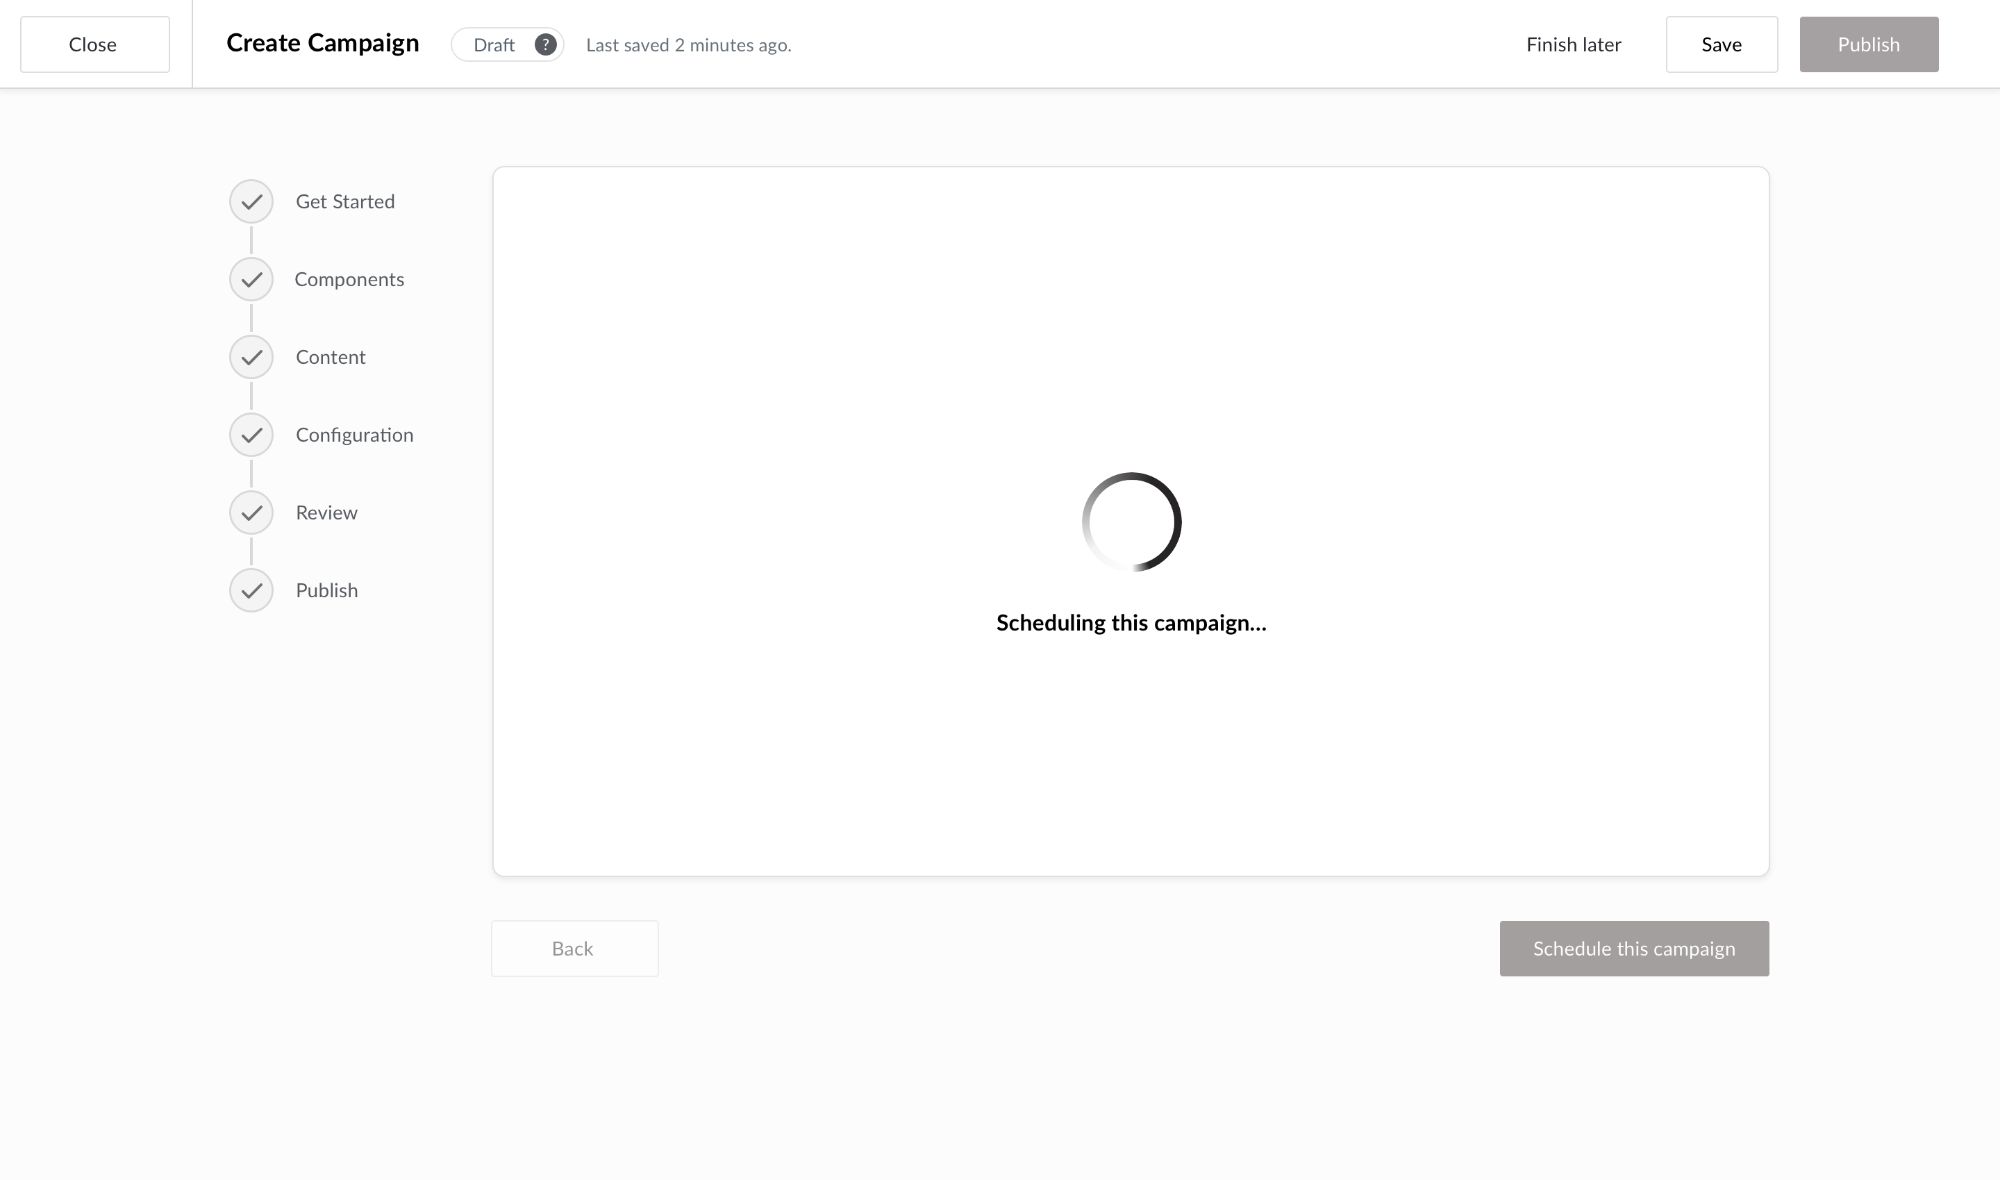Save the campaign draft
The height and width of the screenshot is (1180, 2000).
pos(1721,45)
